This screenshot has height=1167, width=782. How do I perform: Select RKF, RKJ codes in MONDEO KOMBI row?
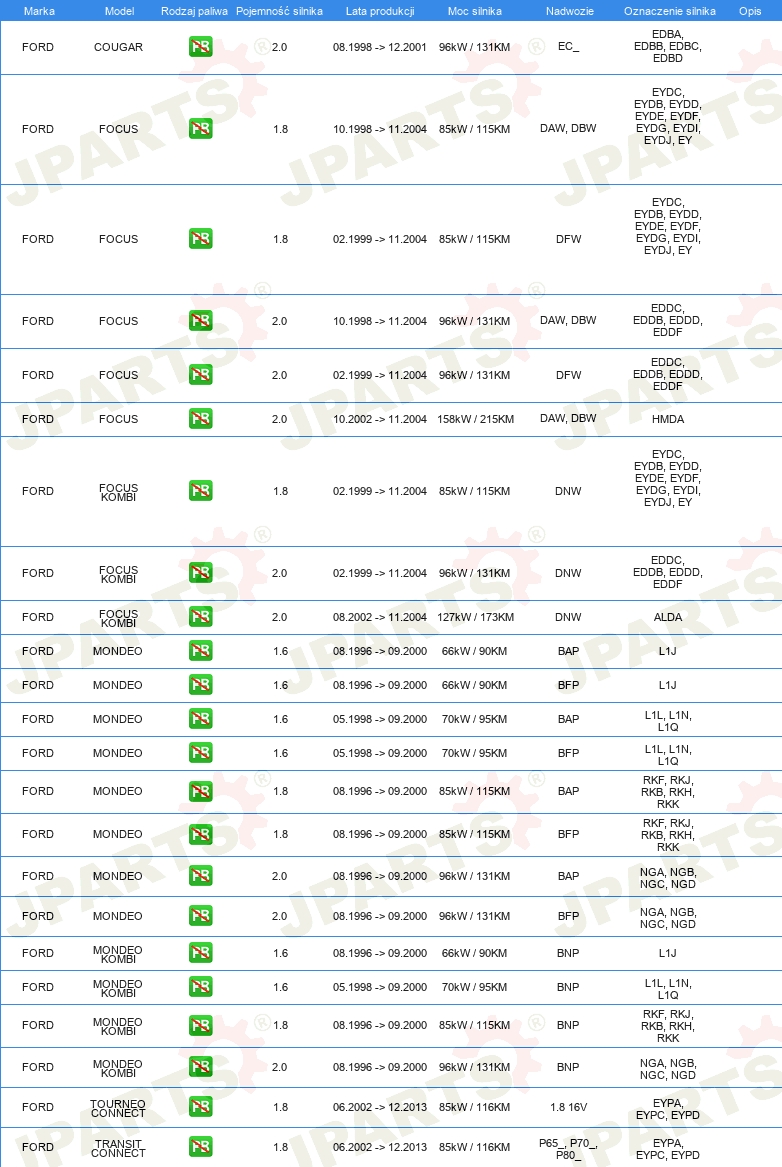pyautogui.click(x=668, y=1026)
